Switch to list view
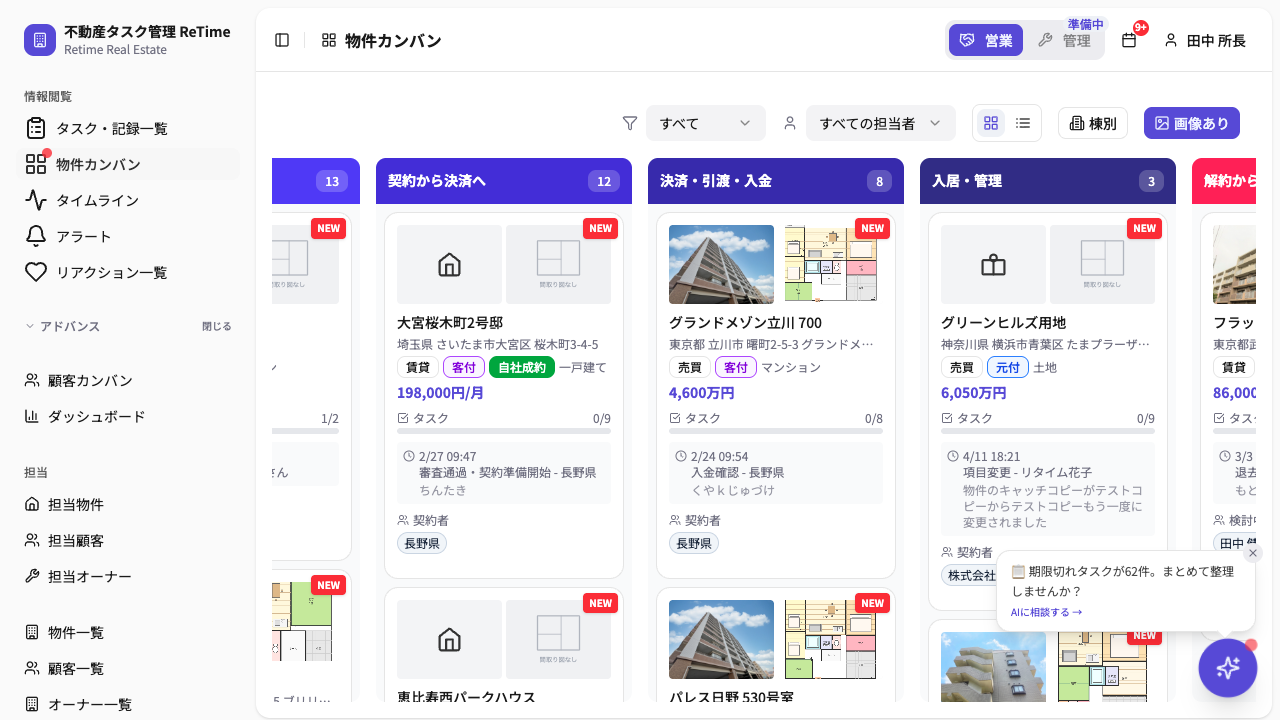The image size is (1280, 720). pyautogui.click(x=1023, y=123)
